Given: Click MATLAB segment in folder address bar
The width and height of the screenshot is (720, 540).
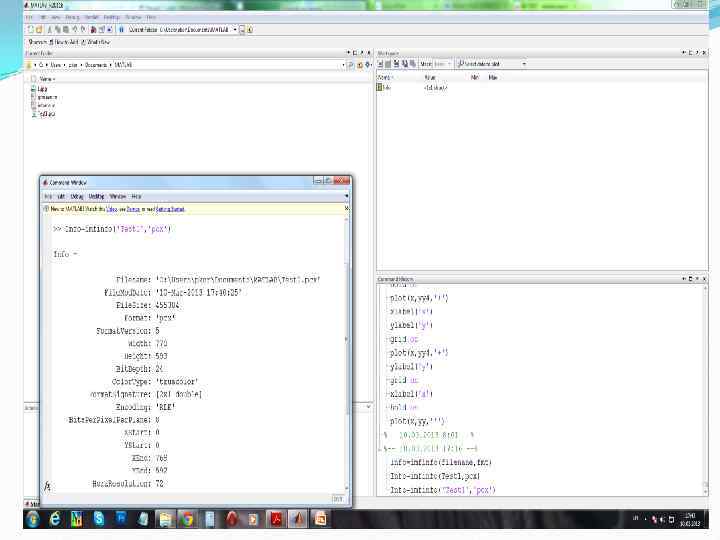Looking at the screenshot, I should [x=123, y=65].
